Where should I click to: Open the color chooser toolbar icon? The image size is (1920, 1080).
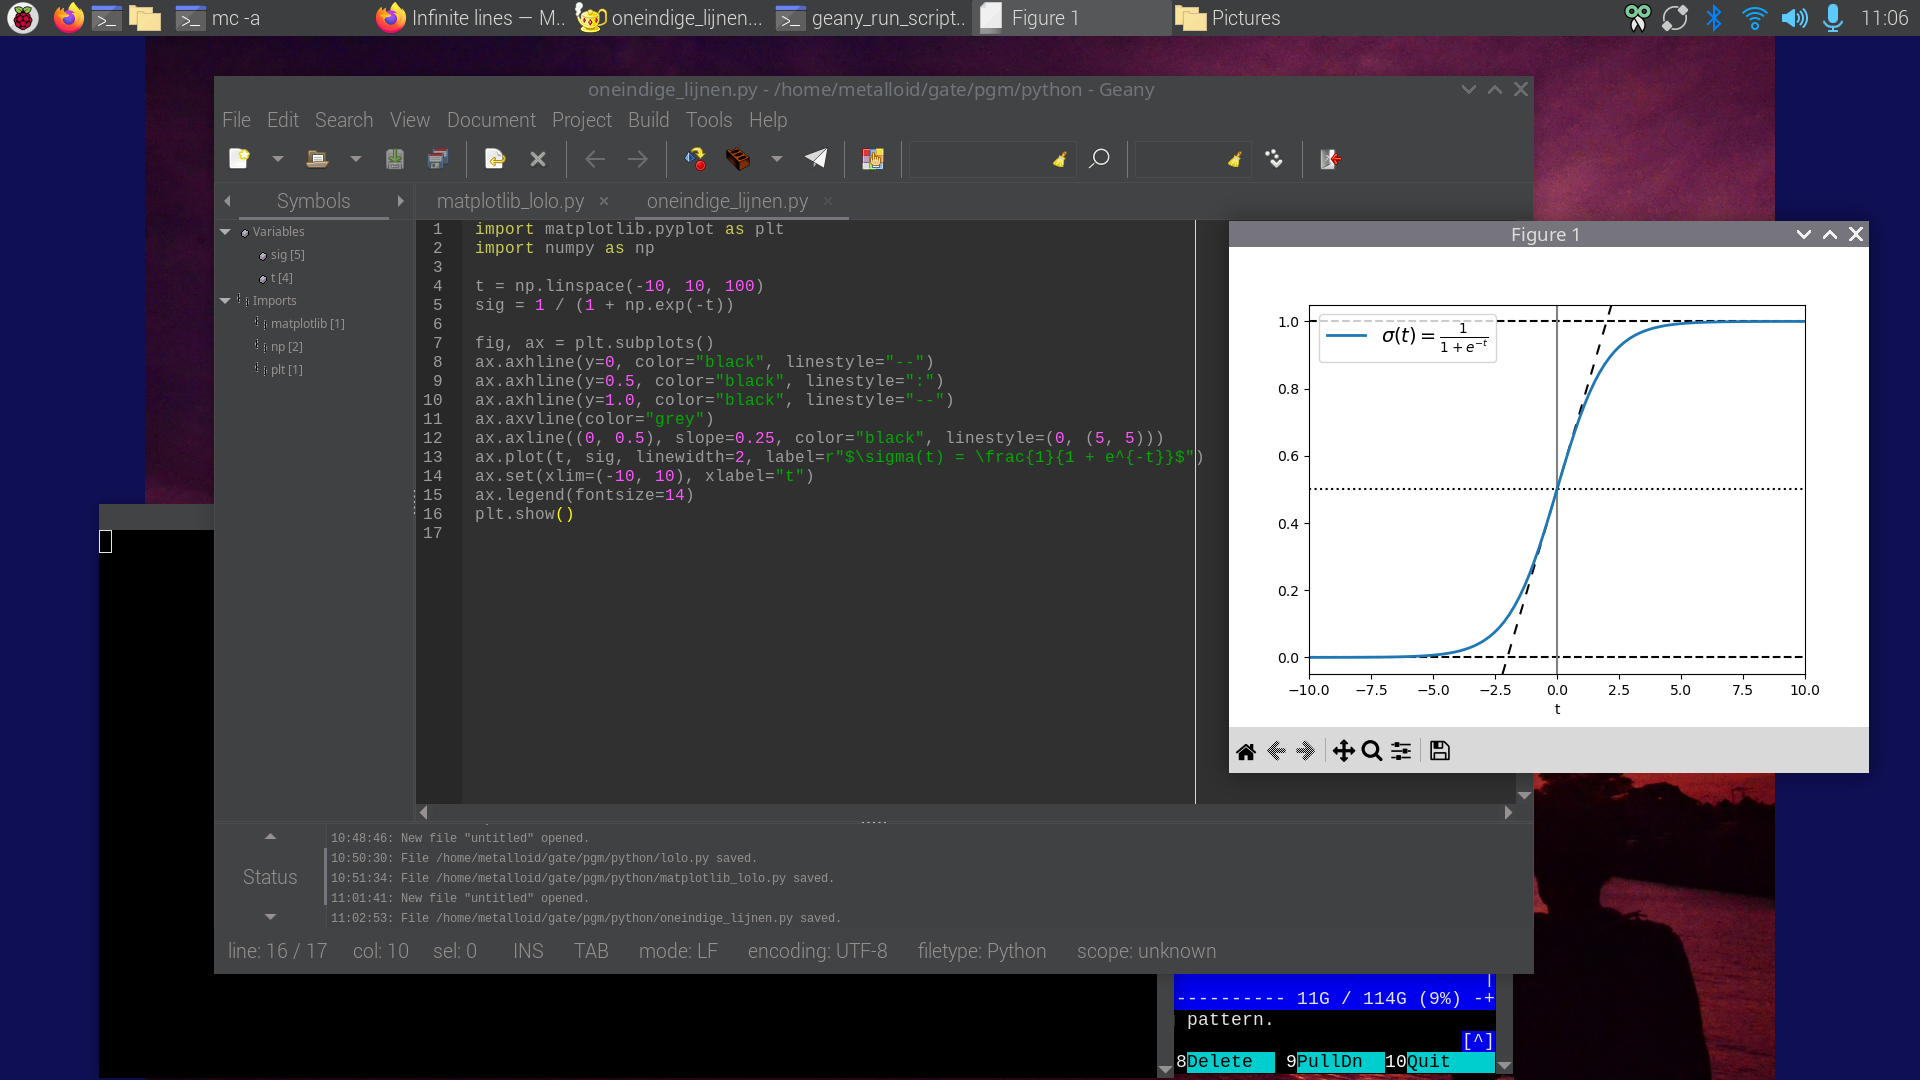(x=873, y=159)
